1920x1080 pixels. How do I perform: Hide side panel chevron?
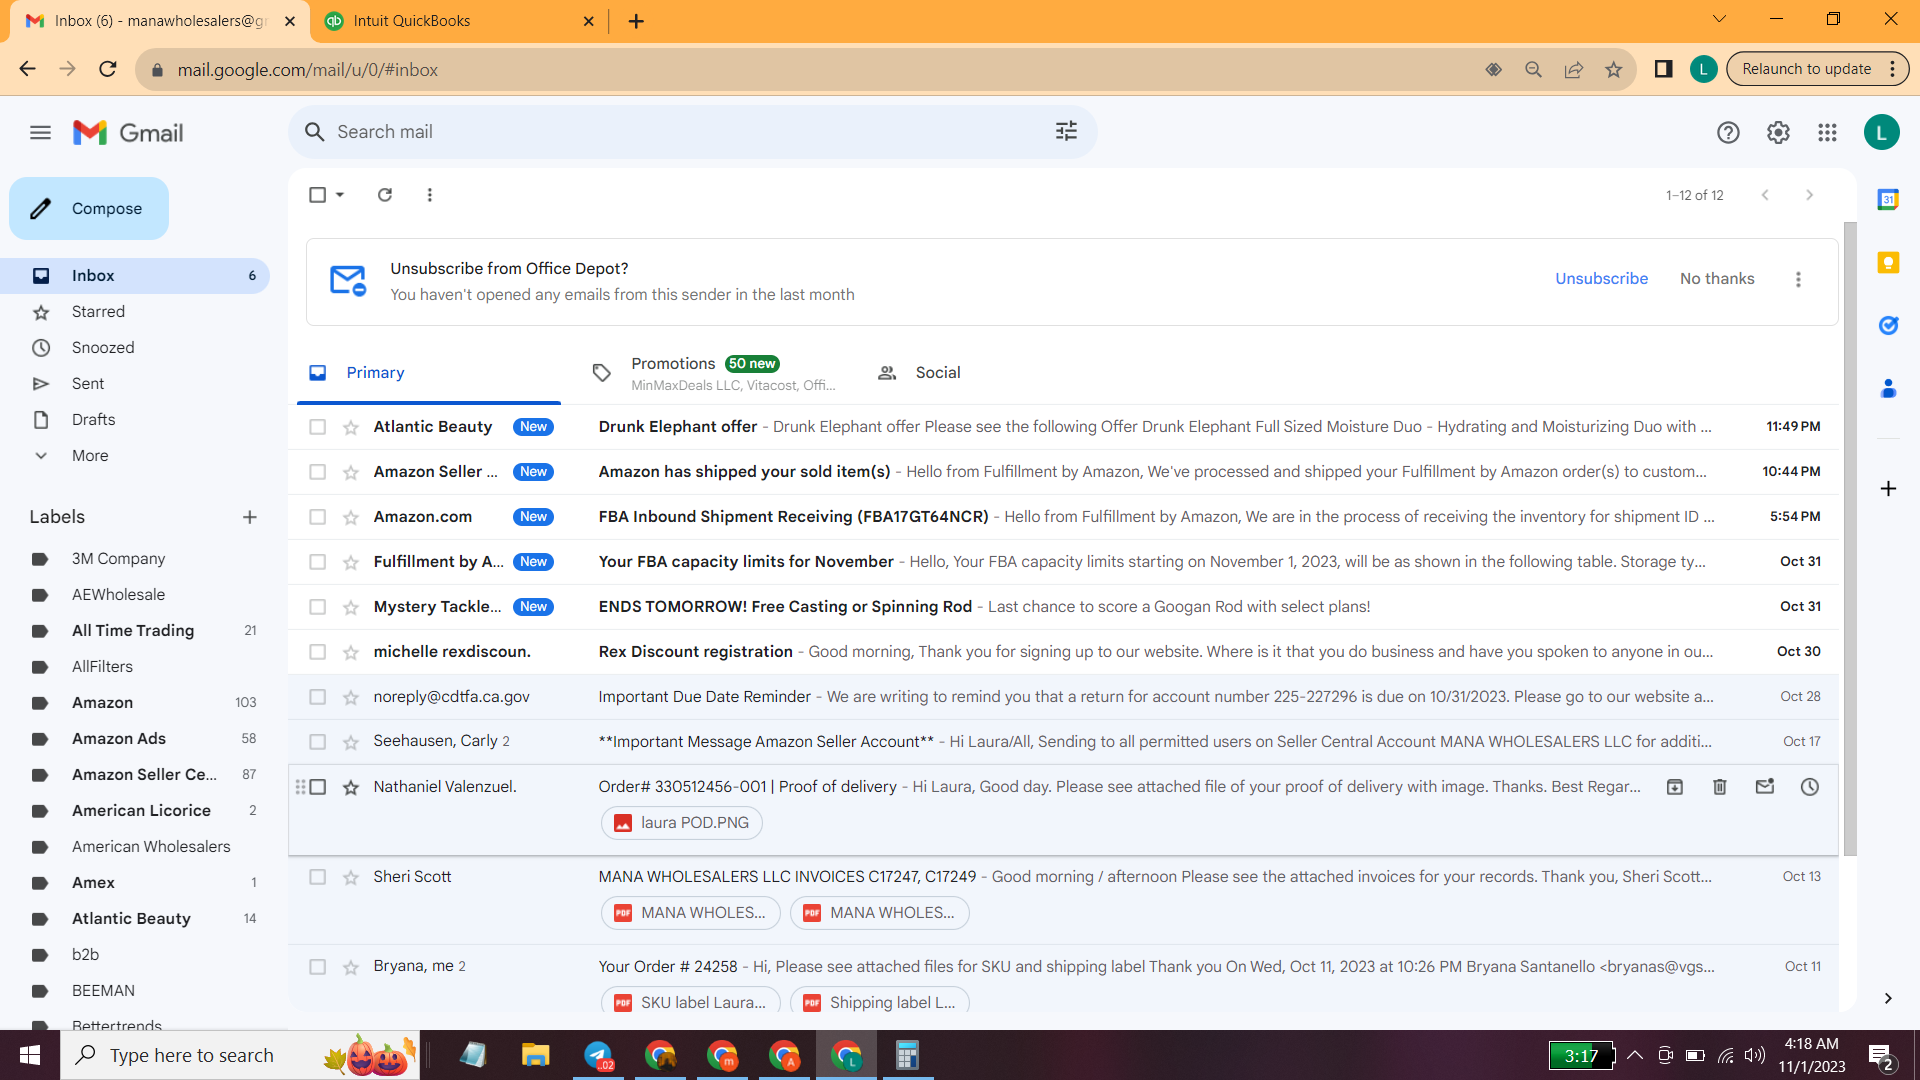pyautogui.click(x=1888, y=998)
